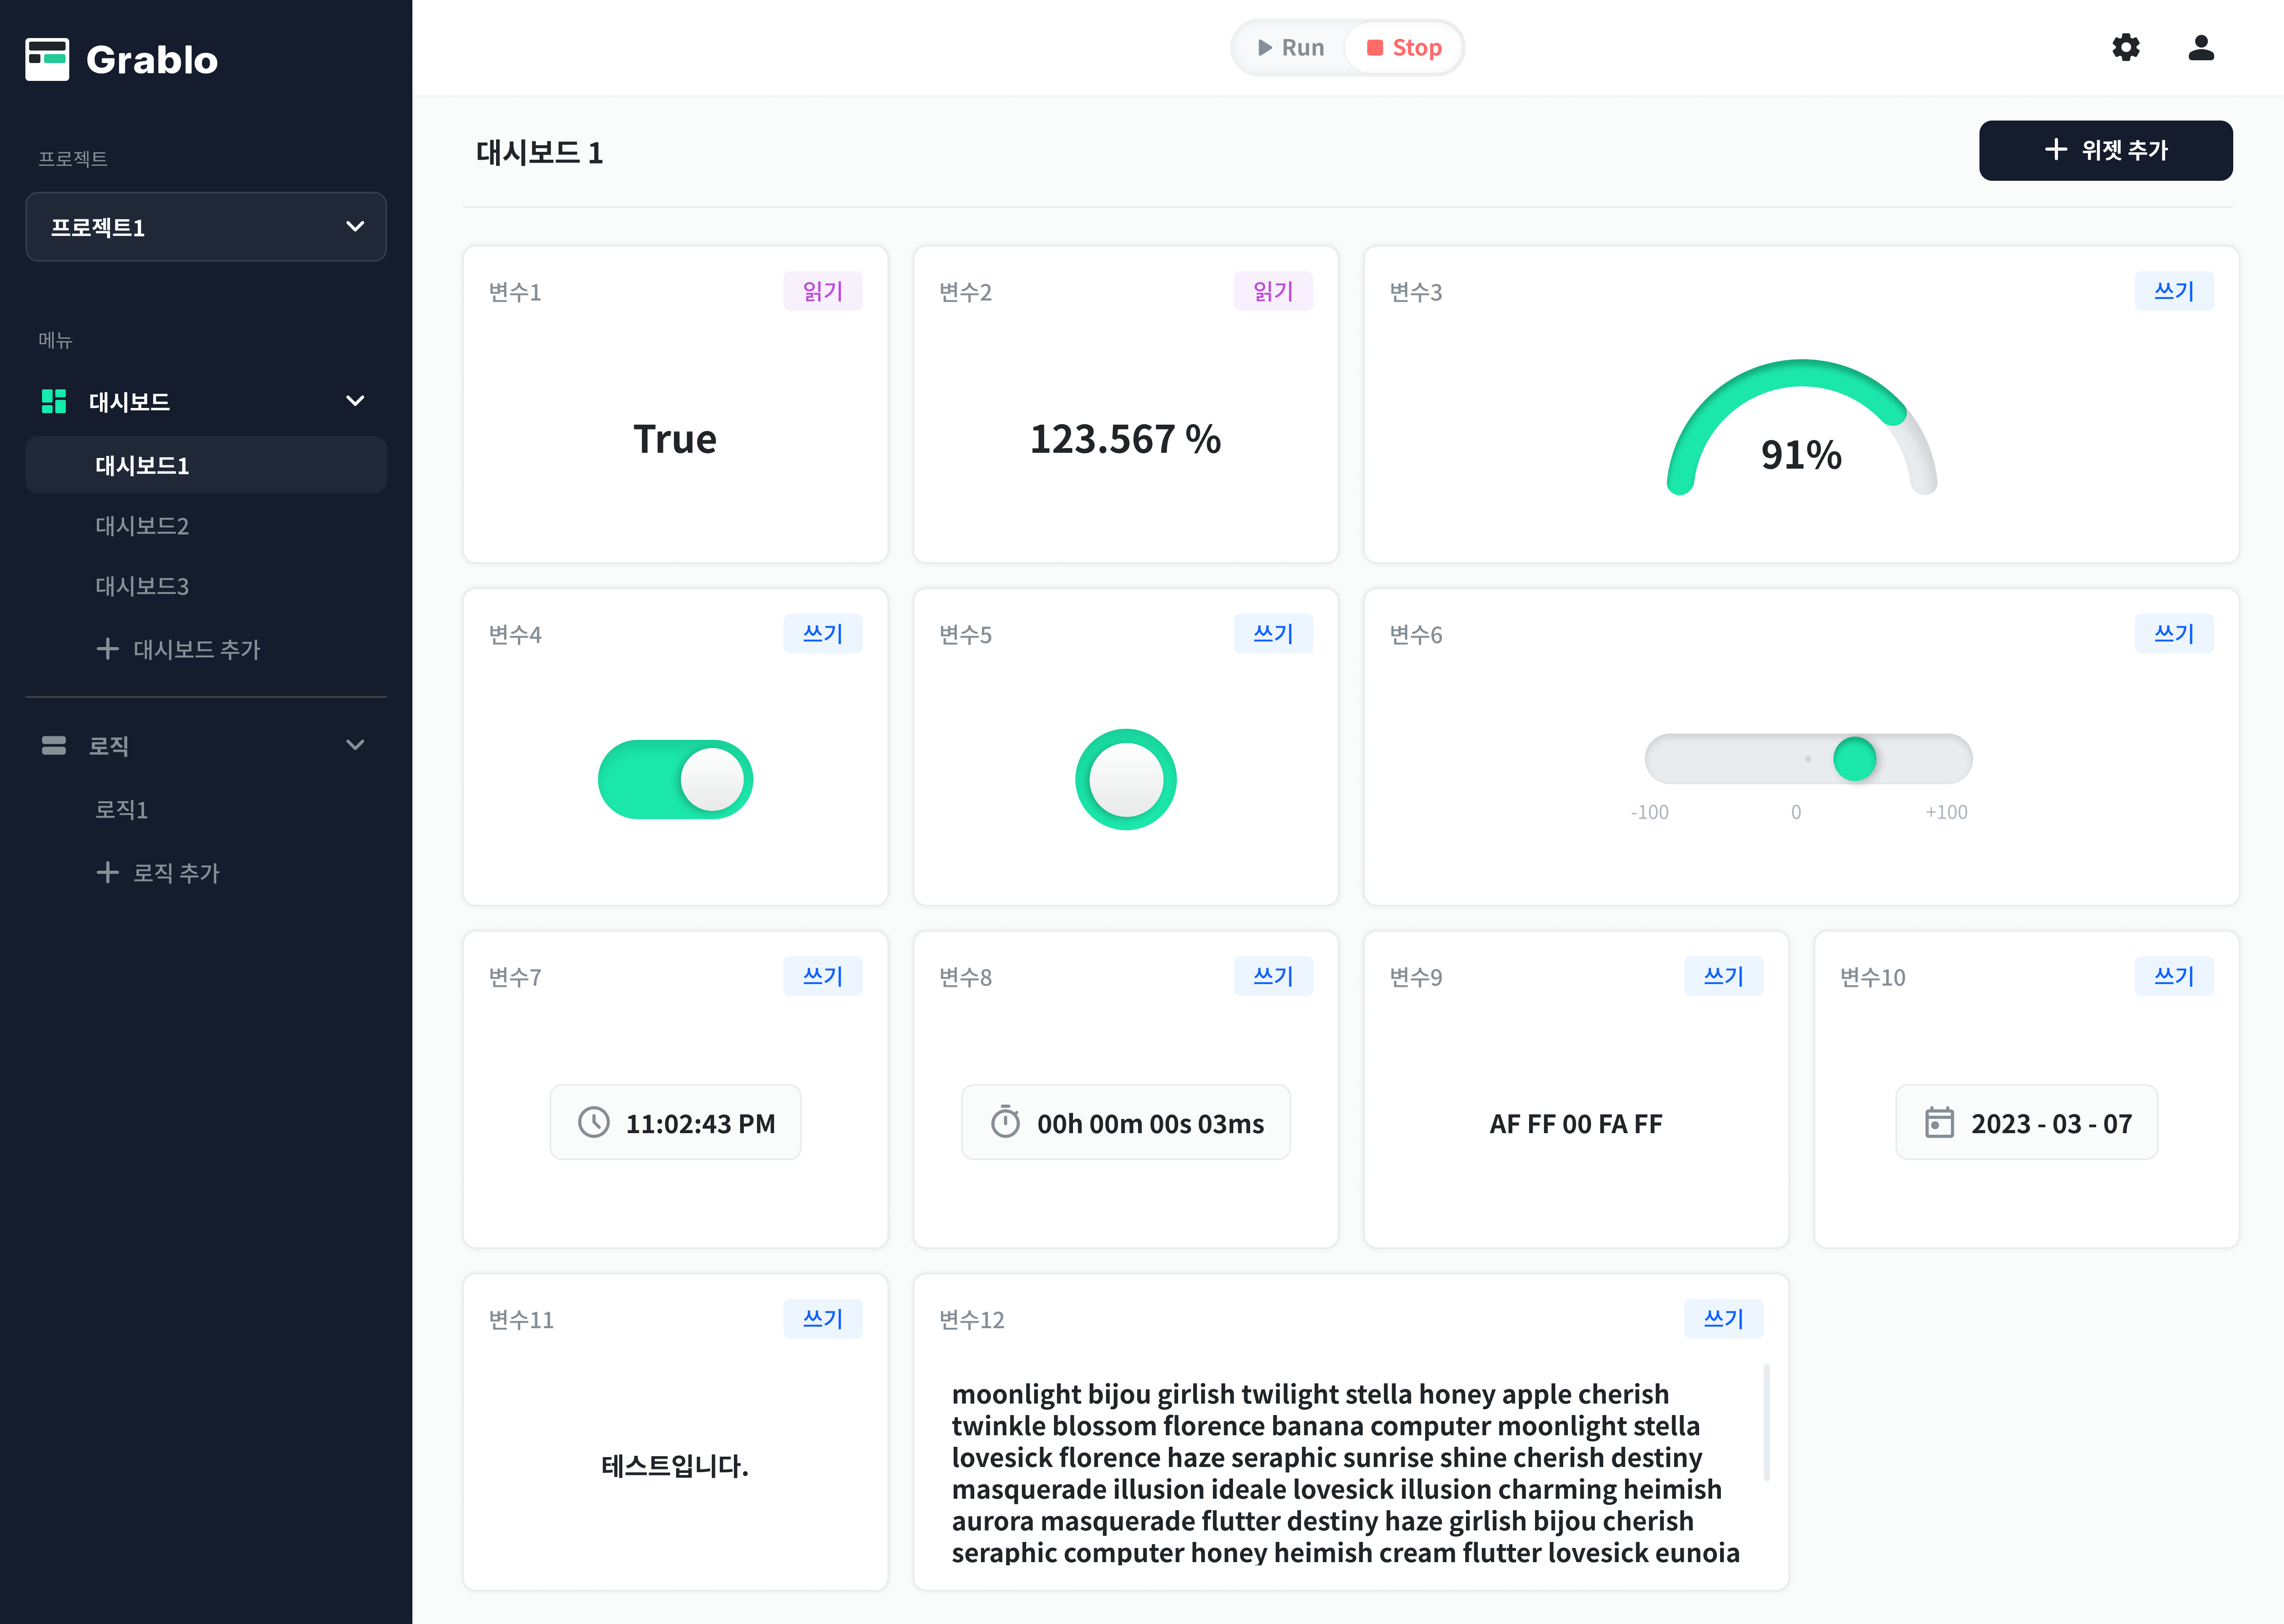Click the Grablo logo icon

click(47, 59)
